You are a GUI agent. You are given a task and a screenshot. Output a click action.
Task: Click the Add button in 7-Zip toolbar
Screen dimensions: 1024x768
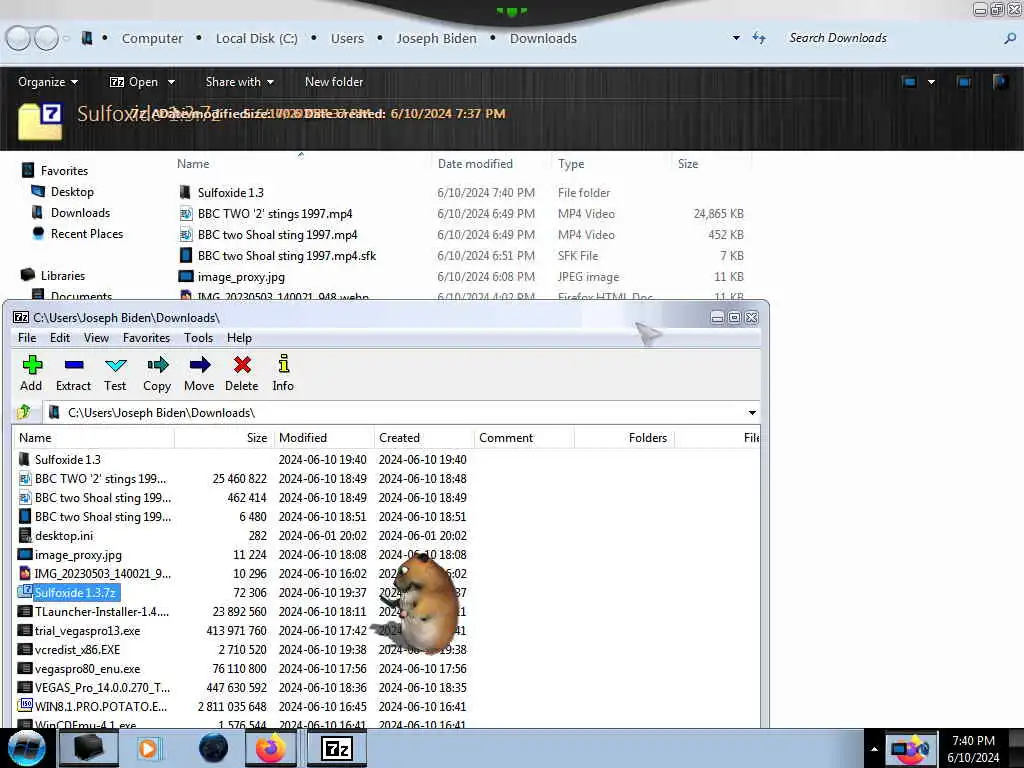31,373
